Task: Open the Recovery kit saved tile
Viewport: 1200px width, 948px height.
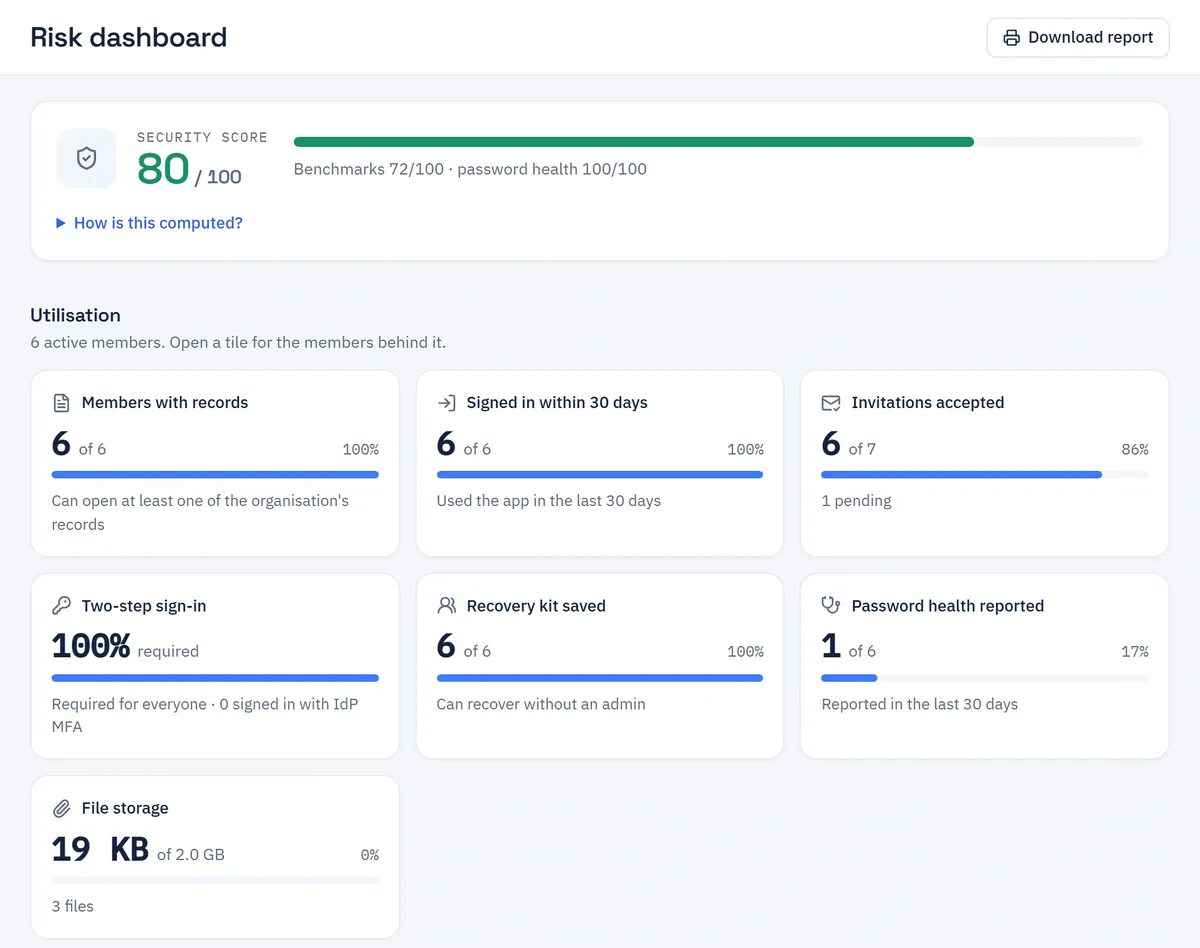Action: pos(600,666)
